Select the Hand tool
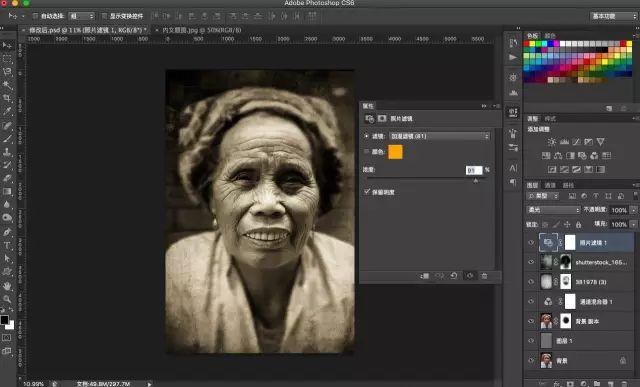Screen dimensions: 640x387 (x=7, y=286)
